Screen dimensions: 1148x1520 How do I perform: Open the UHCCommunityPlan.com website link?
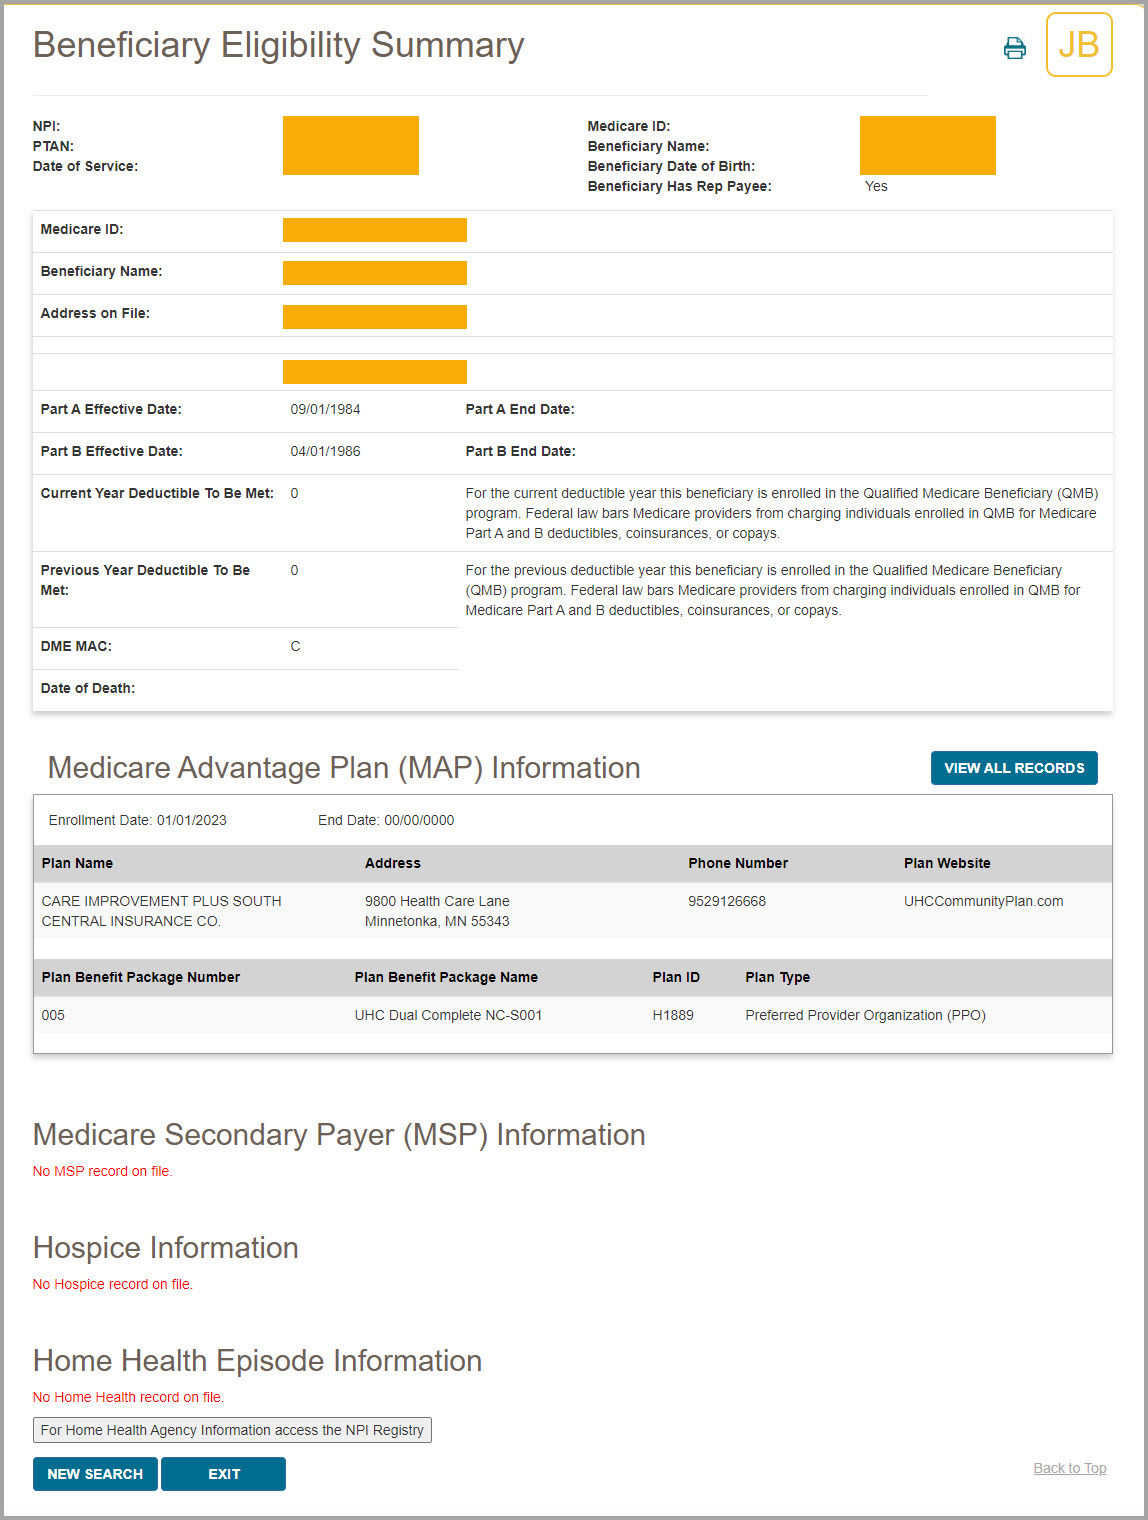tap(983, 900)
